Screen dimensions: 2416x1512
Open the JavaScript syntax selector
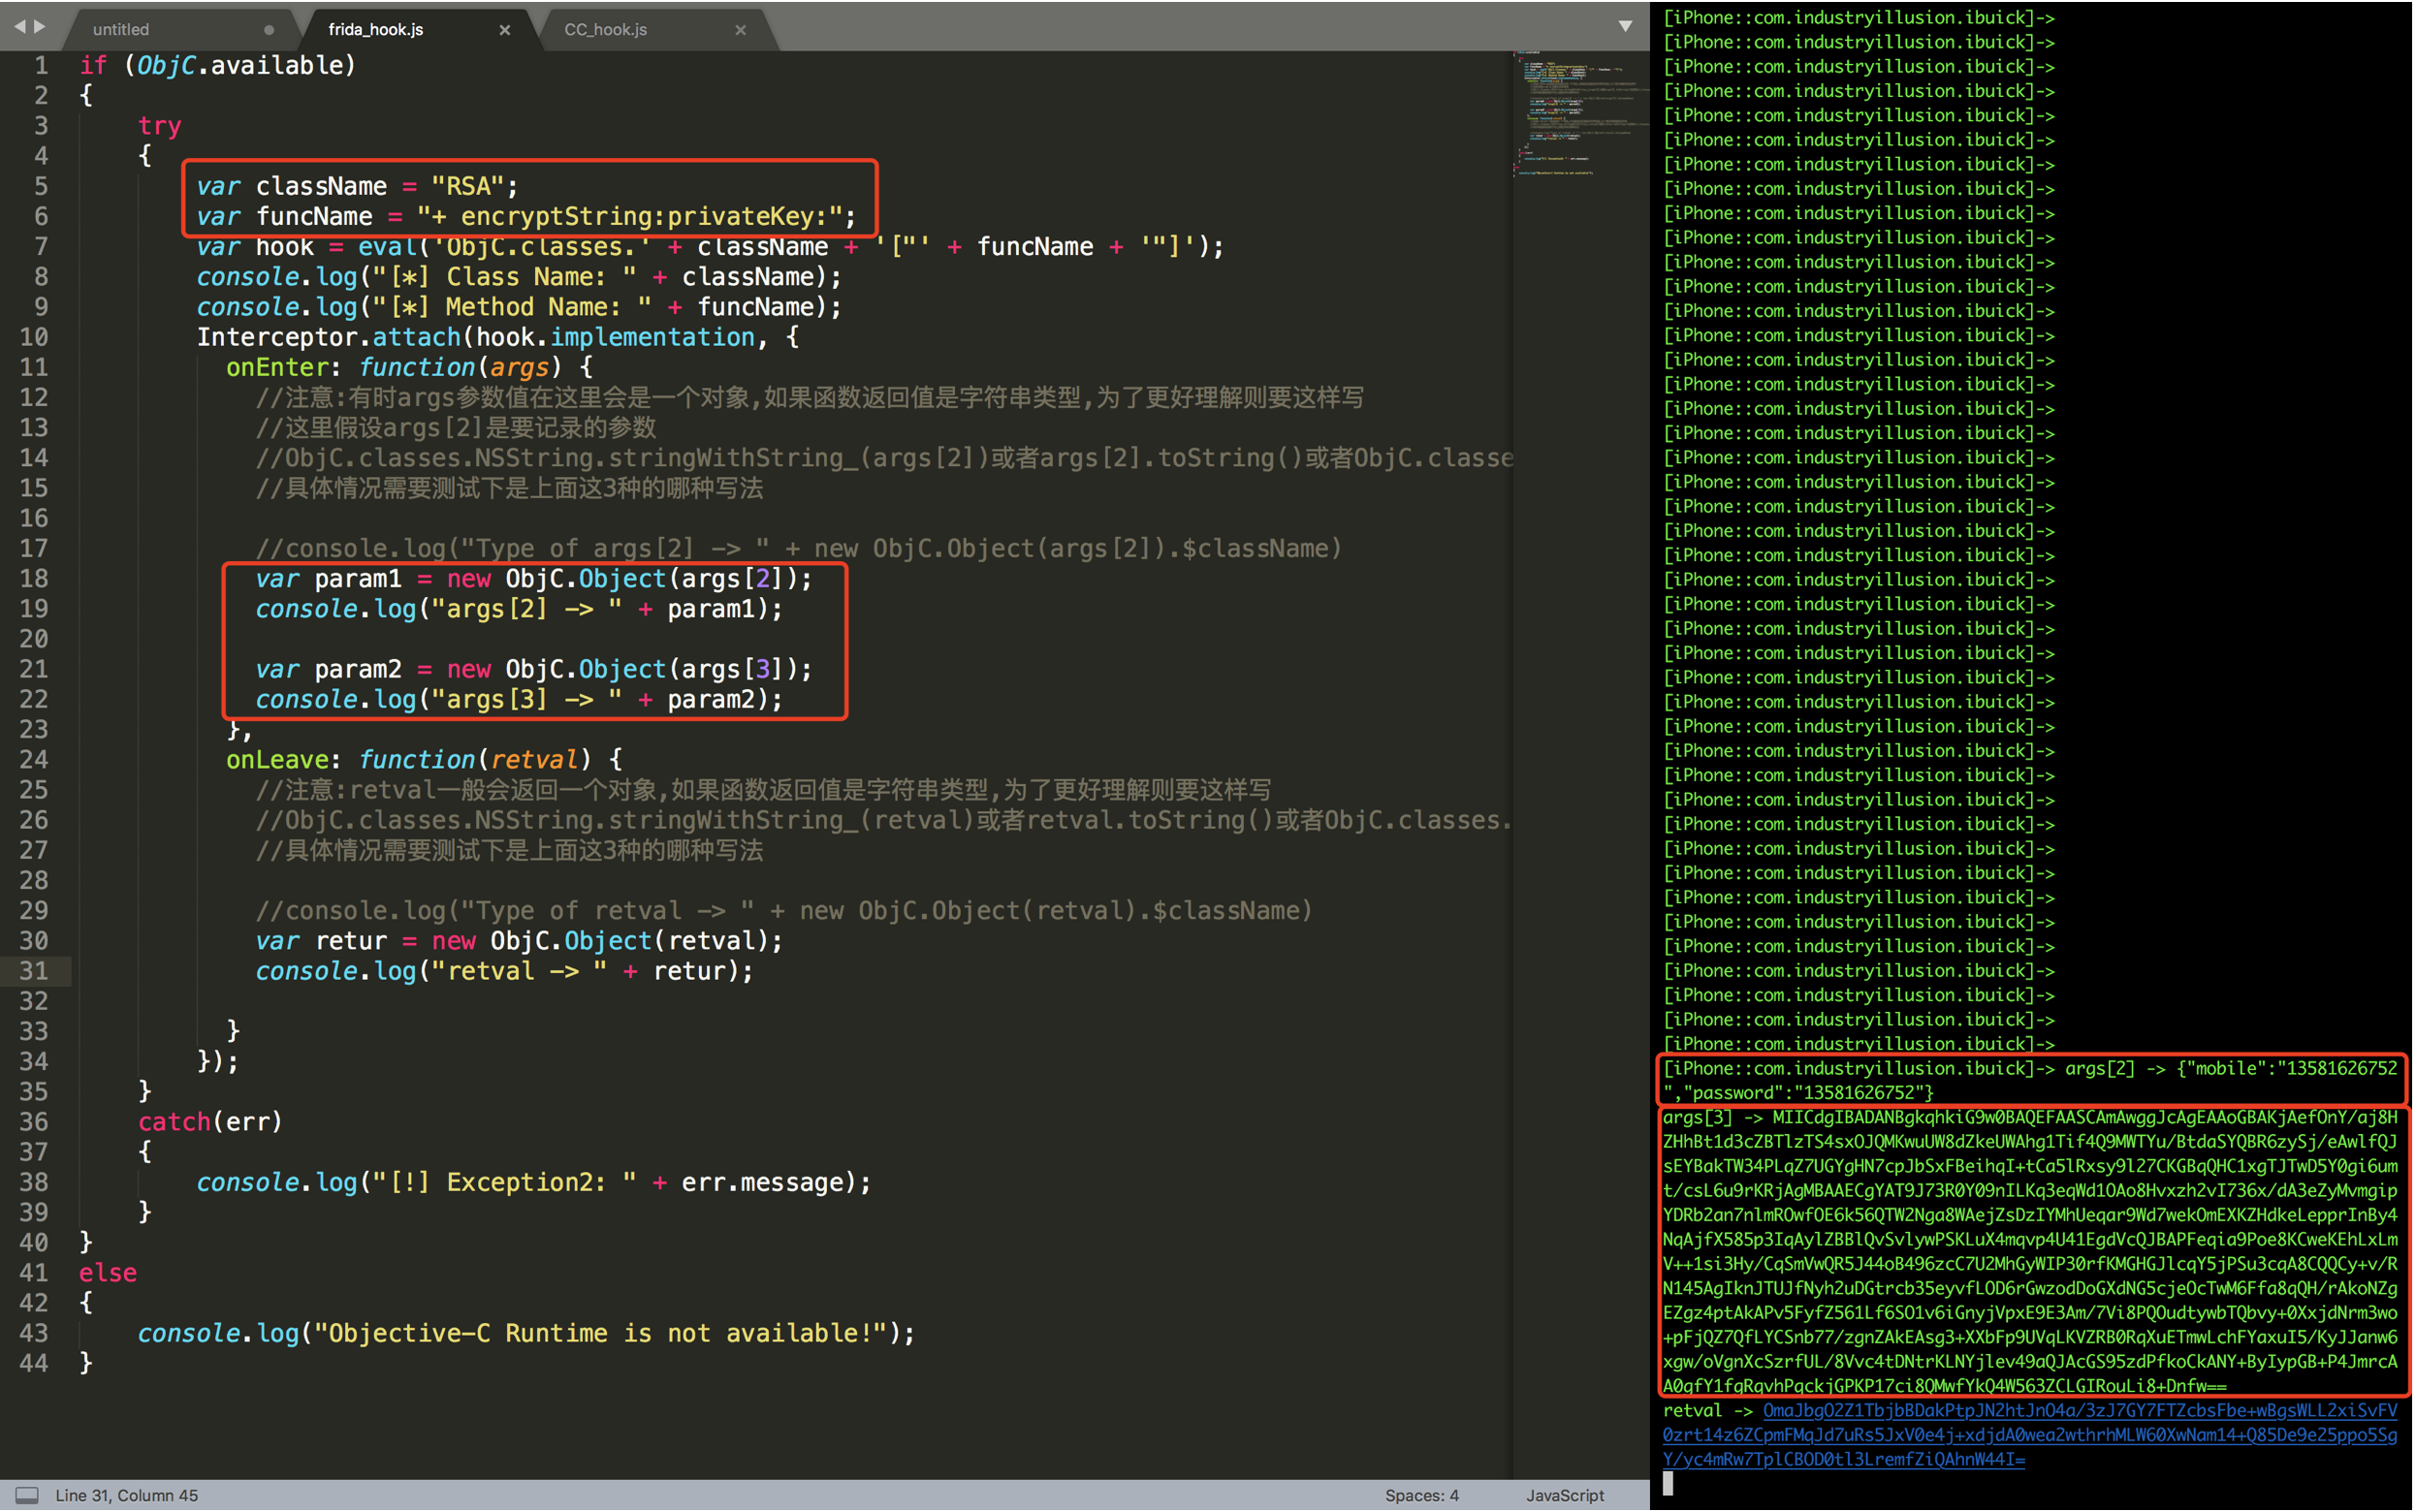pyautogui.click(x=1565, y=1495)
